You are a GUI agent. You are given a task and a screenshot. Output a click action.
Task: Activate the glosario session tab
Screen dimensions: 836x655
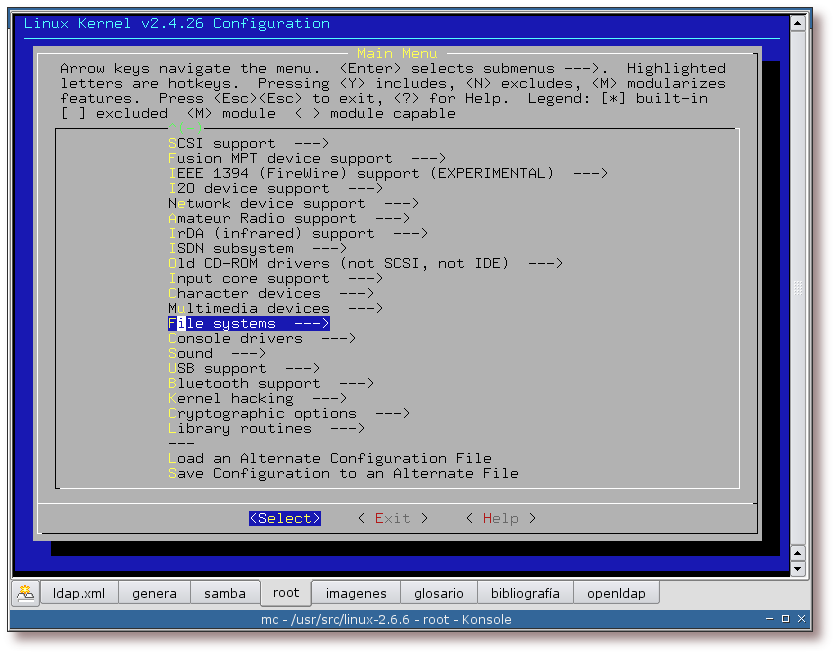coord(440,593)
